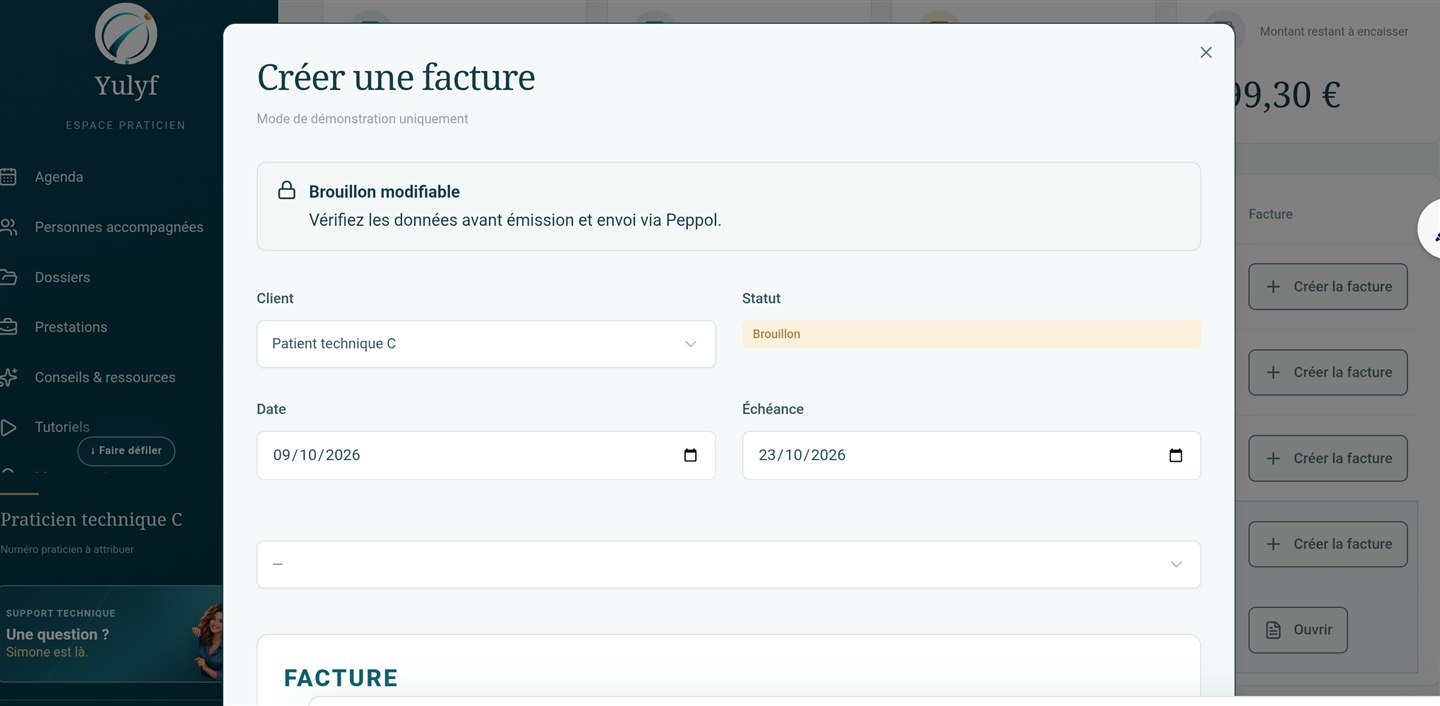1440x706 pixels.
Task: Click Praticien technique C in the sidebar
Action: [91, 520]
